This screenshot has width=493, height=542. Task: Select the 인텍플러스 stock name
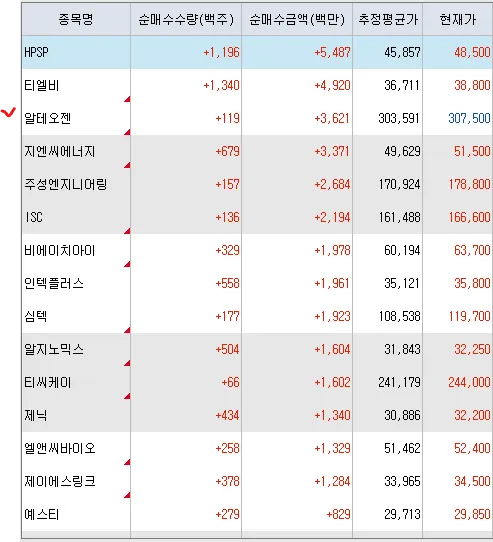(x=54, y=283)
